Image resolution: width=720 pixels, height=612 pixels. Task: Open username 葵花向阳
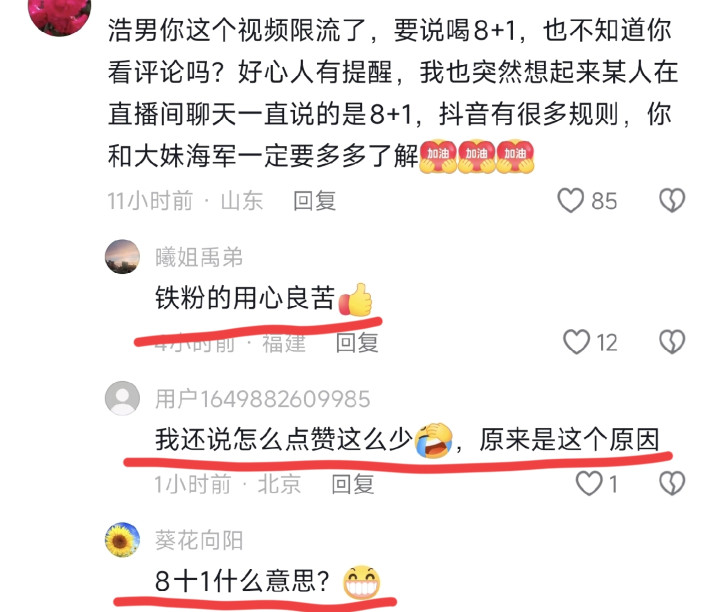(x=199, y=540)
